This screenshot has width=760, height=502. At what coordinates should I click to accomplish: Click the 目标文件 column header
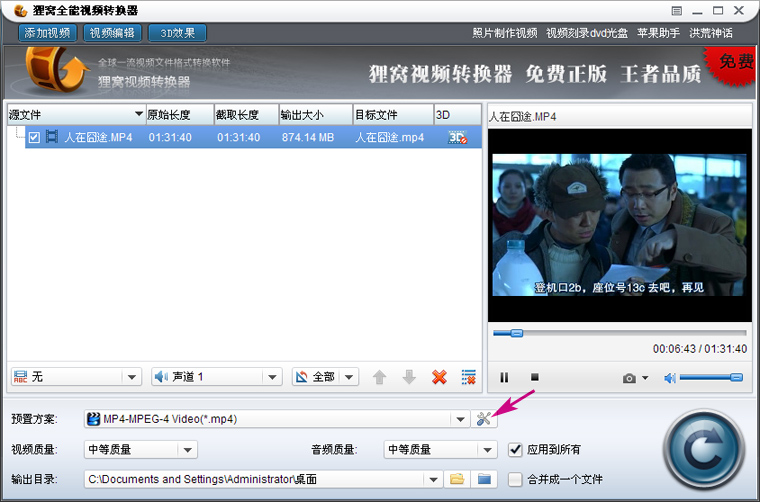point(393,115)
